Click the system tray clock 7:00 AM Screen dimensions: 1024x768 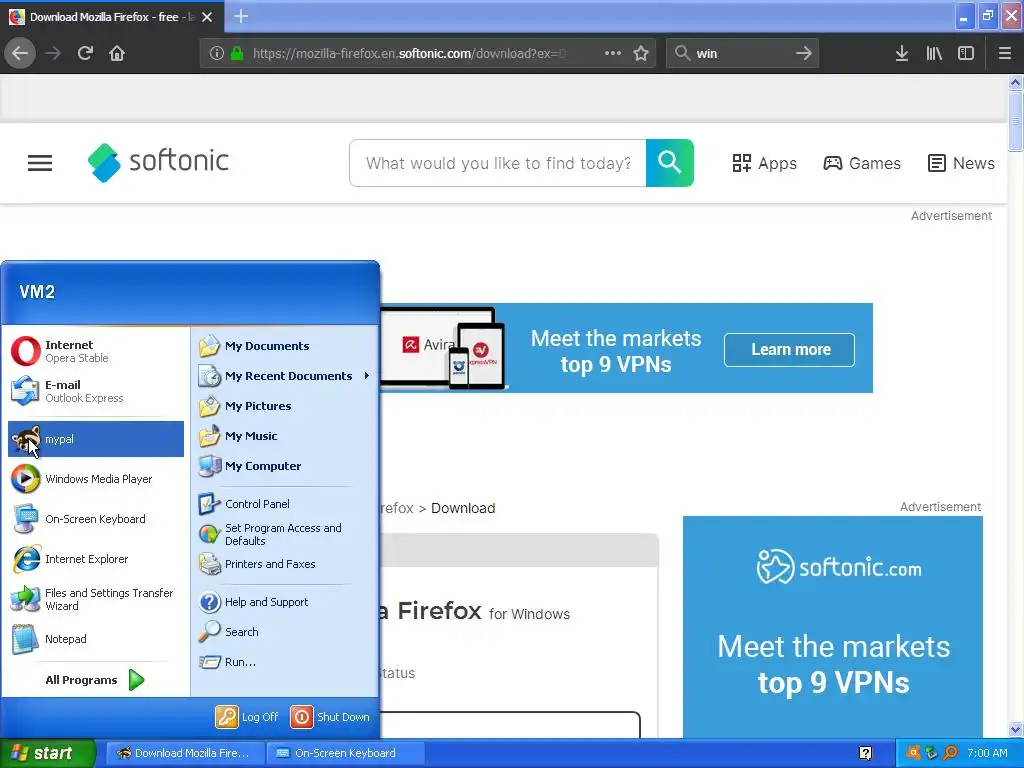tap(987, 753)
